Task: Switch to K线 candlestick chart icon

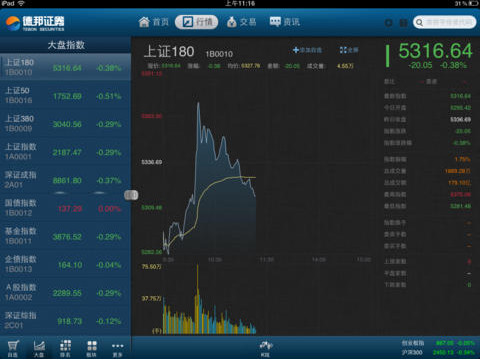Action: tap(266, 348)
